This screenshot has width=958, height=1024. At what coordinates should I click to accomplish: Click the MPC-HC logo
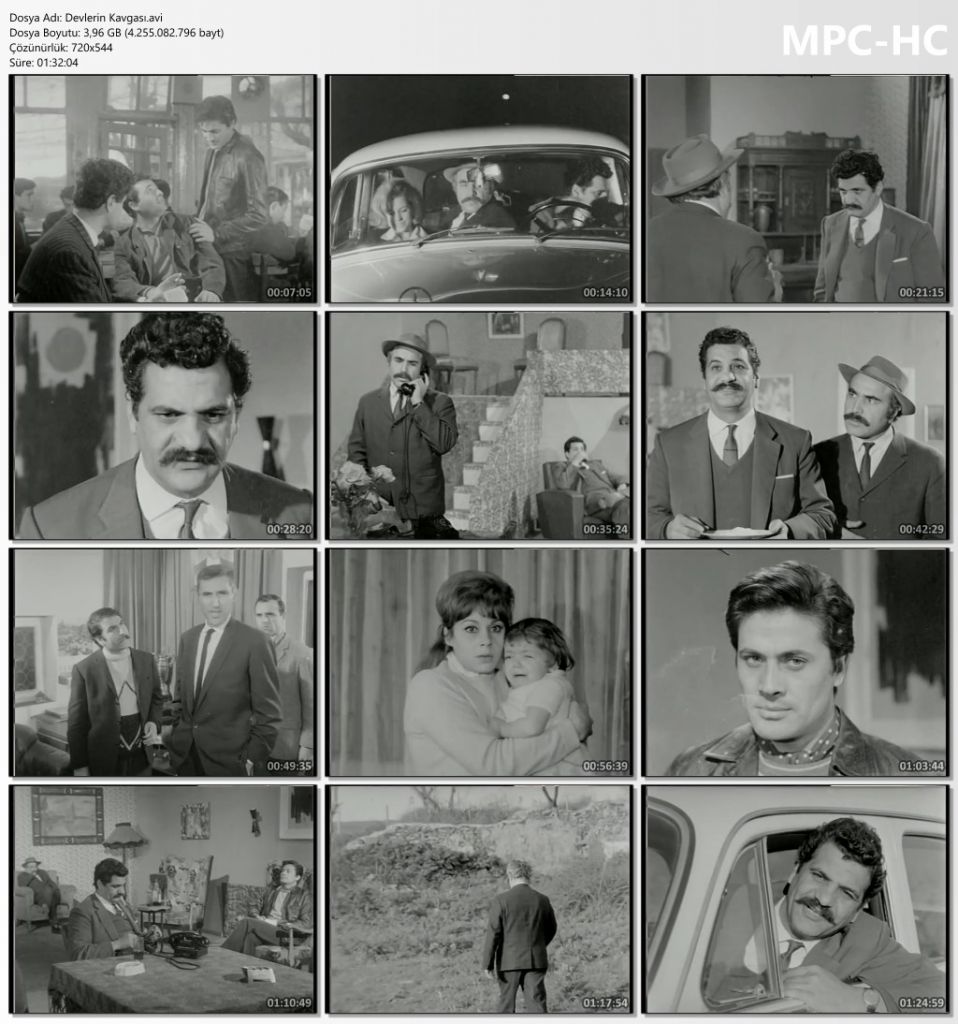click(863, 40)
